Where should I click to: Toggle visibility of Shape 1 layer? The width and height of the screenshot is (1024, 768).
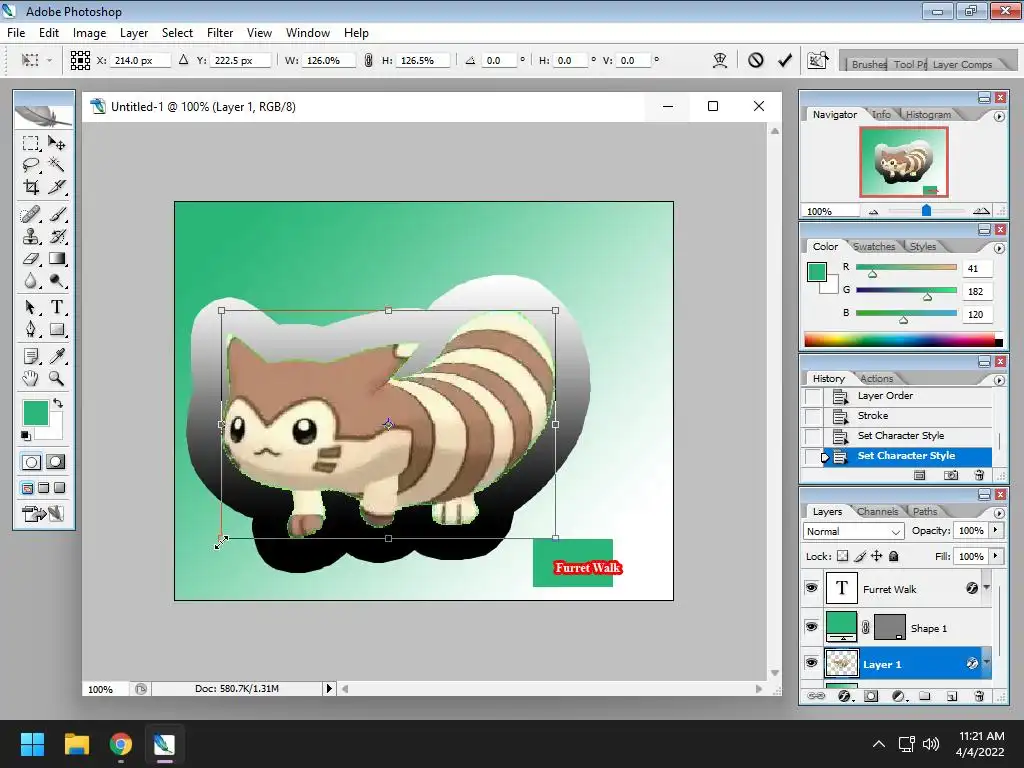[x=811, y=628]
